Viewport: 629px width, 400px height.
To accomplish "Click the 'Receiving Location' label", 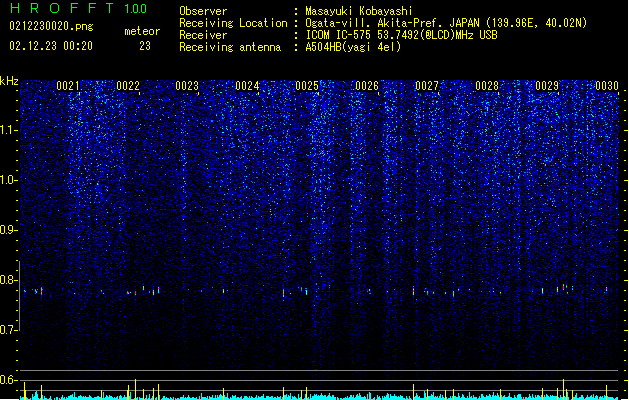I will (233, 23).
